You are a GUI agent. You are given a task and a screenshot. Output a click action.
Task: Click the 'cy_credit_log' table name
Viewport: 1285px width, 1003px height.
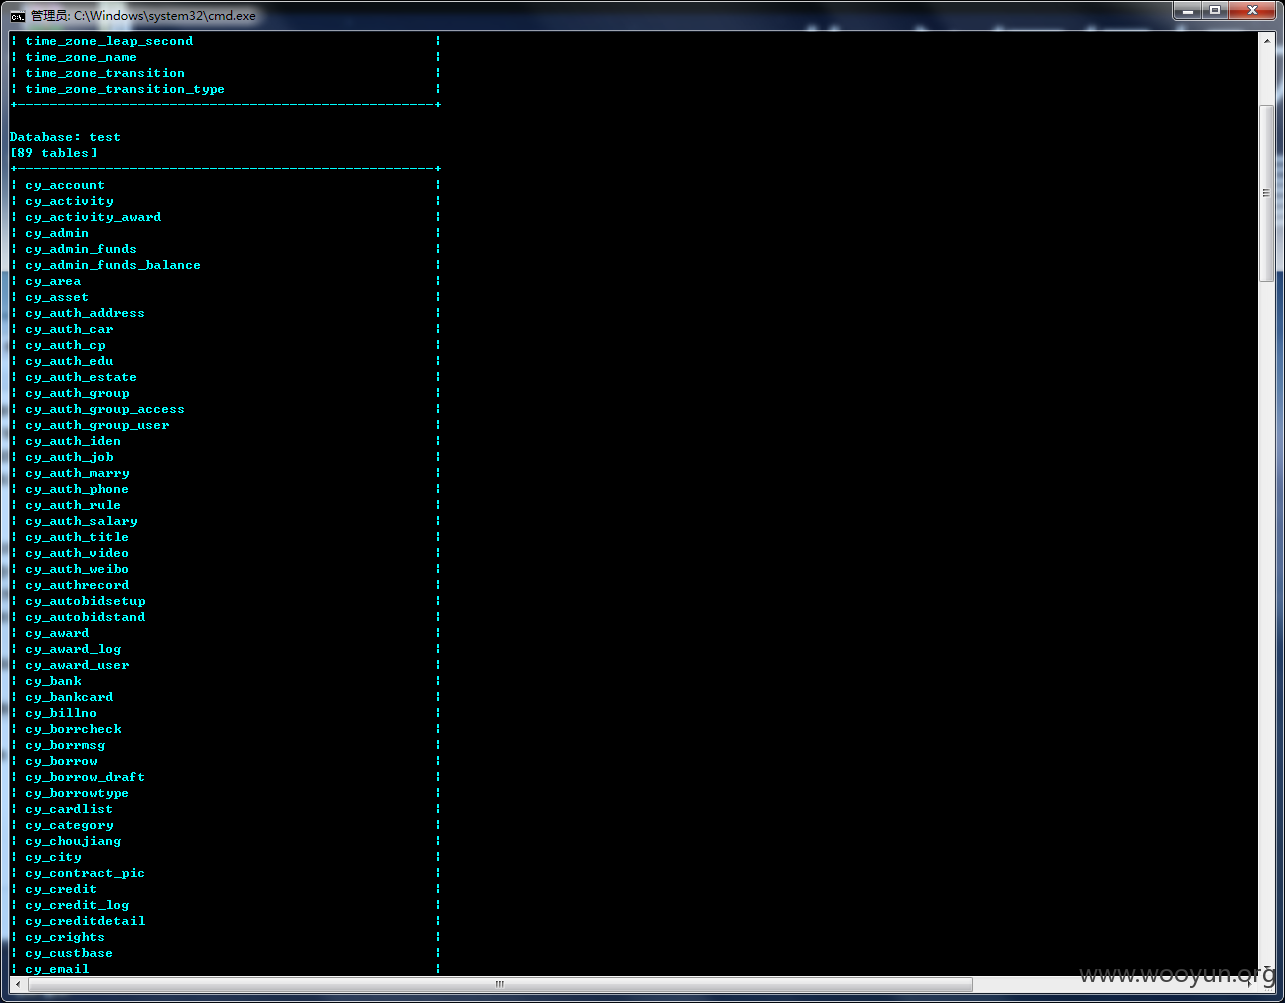coord(77,905)
